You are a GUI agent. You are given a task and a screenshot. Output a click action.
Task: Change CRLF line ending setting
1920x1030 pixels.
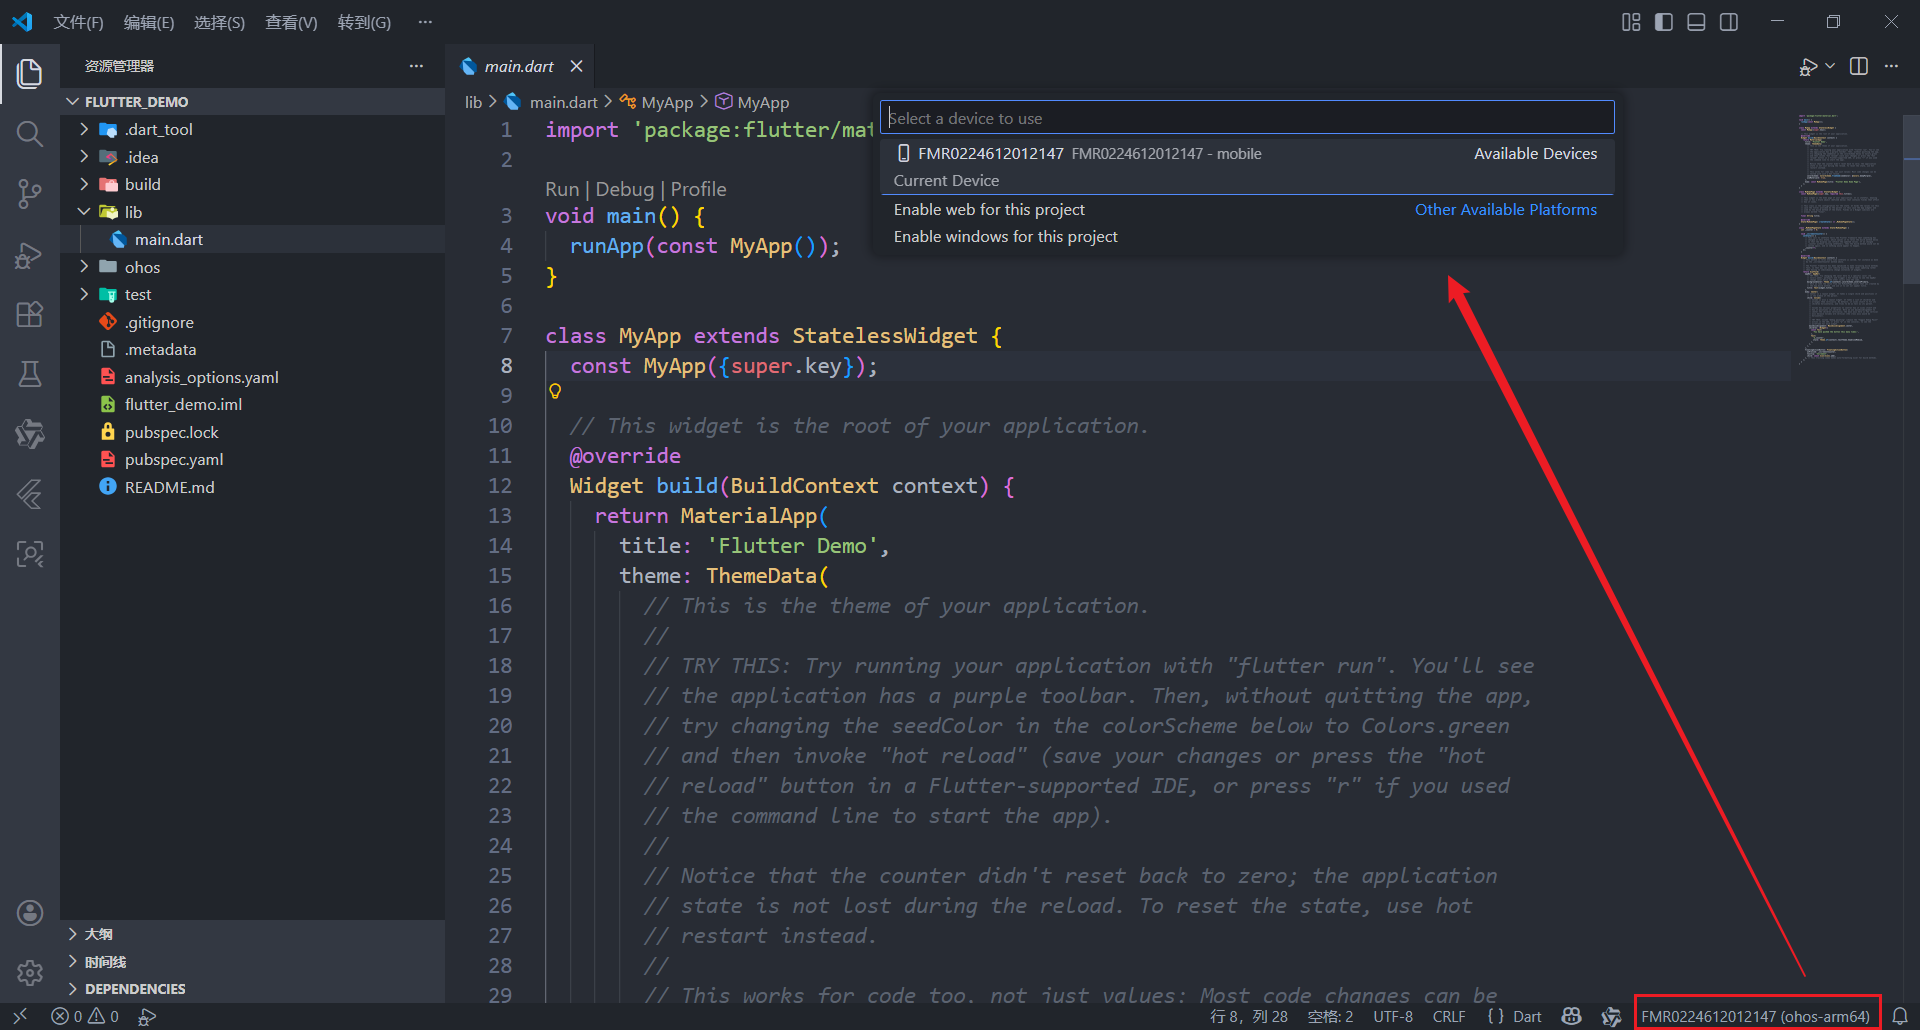tap(1449, 1016)
